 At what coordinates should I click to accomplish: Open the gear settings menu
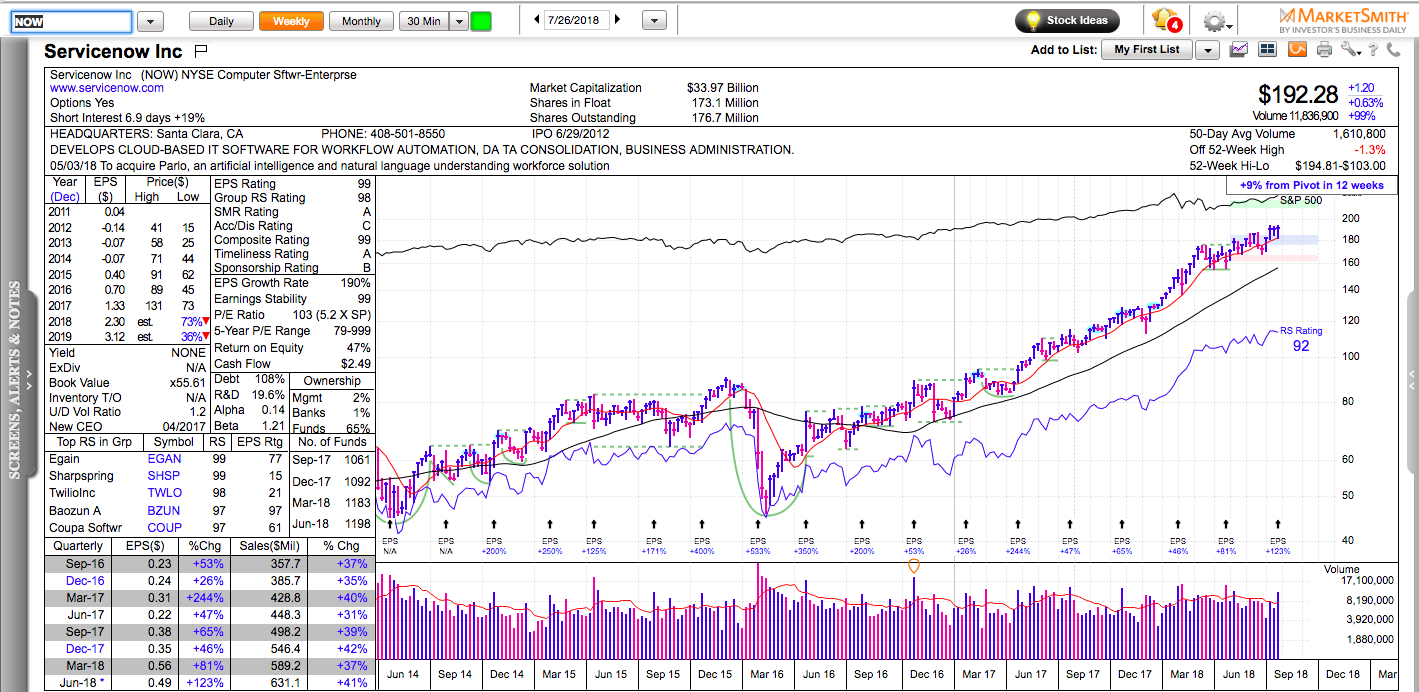pos(1217,21)
